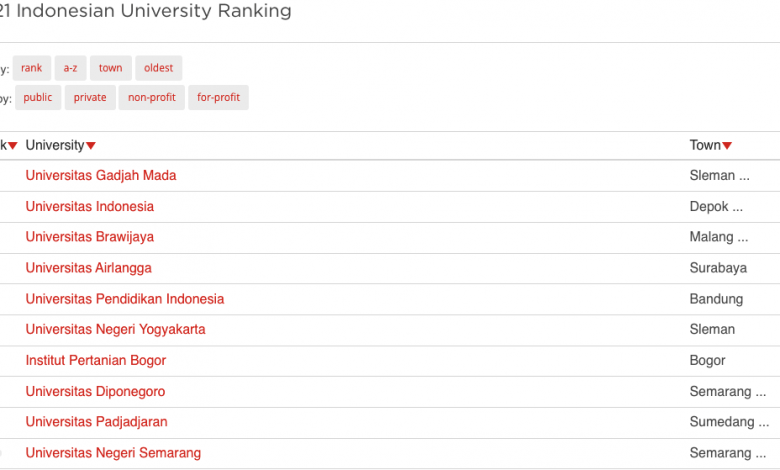
Task: Open Universitas Gadjah Mada link
Action: coord(101,175)
